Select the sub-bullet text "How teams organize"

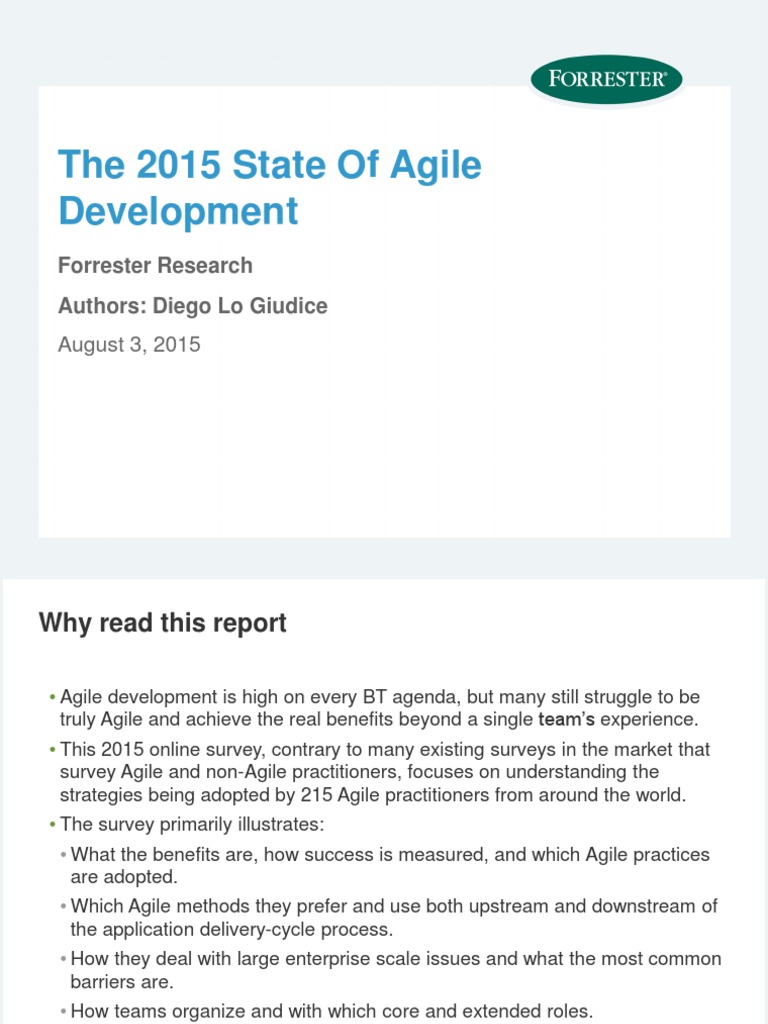[x=332, y=1011]
